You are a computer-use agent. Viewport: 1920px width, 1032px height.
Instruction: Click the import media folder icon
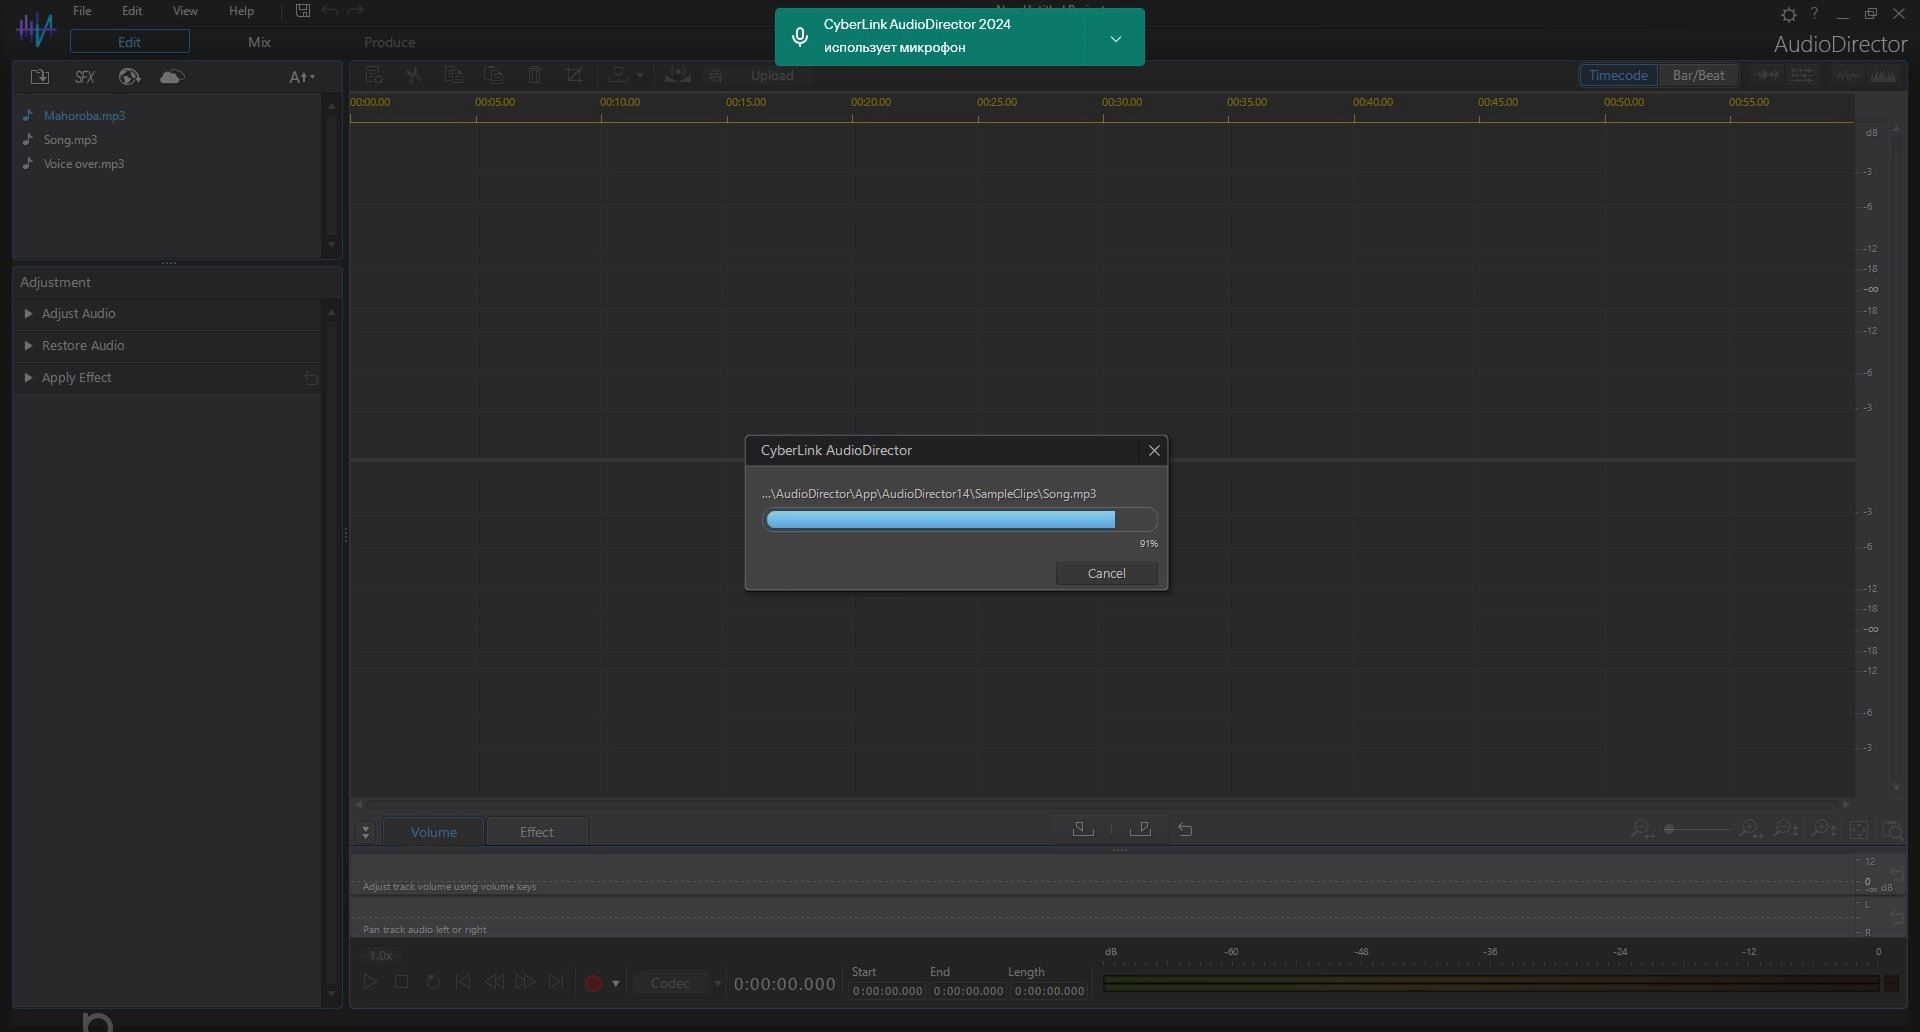click(x=40, y=77)
